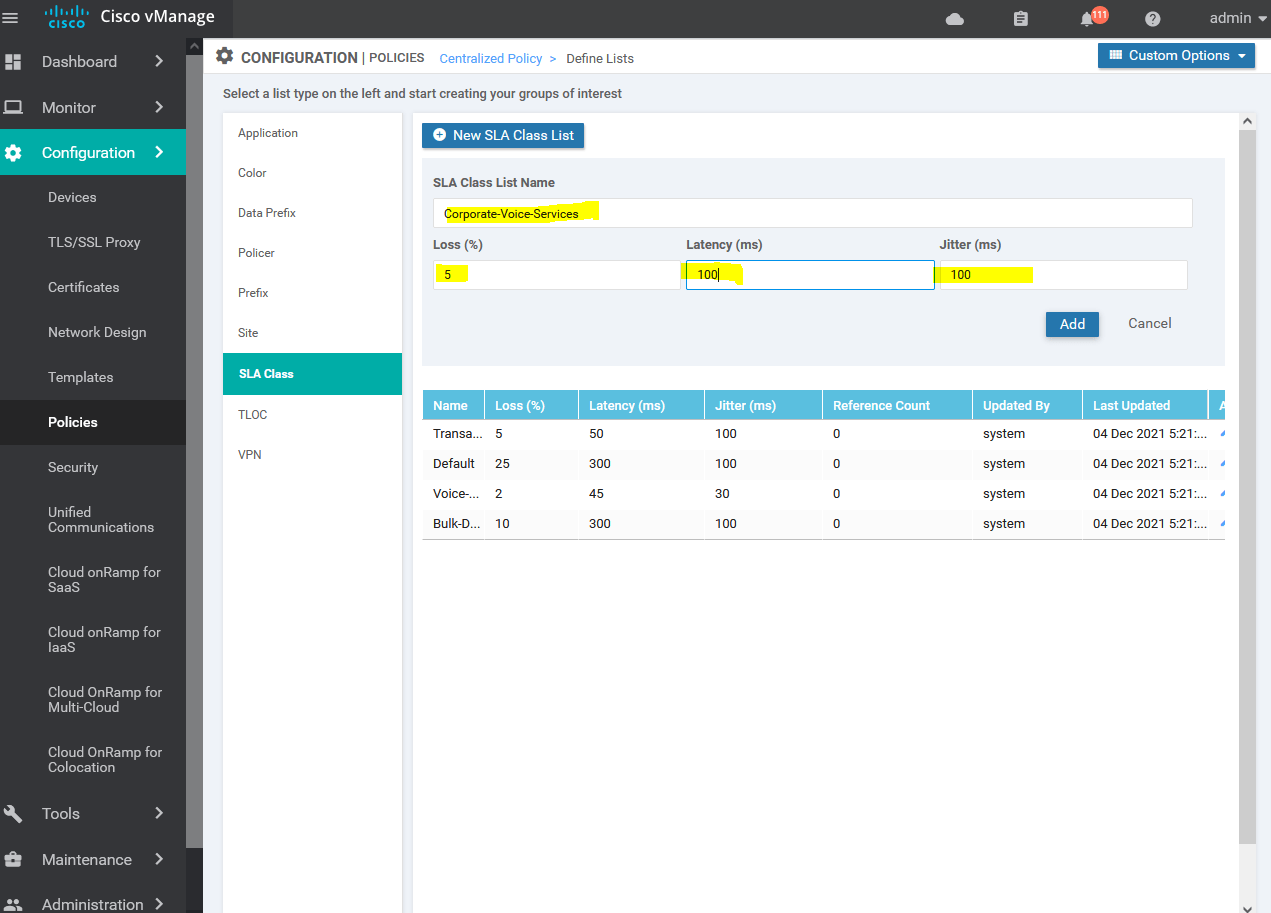Click the Tools wrench icon
Screen dimensions: 1271x913
pyautogui.click(x=13, y=814)
